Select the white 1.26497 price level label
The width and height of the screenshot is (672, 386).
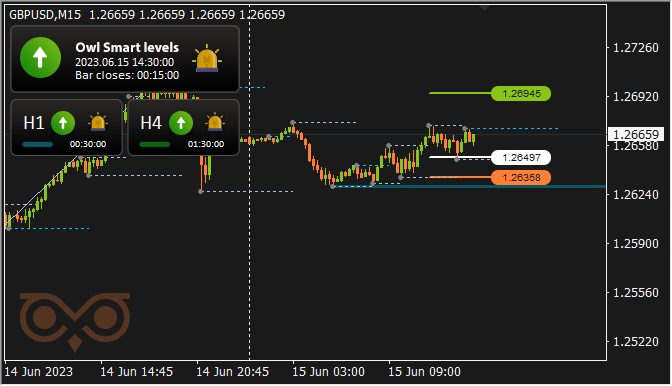pos(521,158)
